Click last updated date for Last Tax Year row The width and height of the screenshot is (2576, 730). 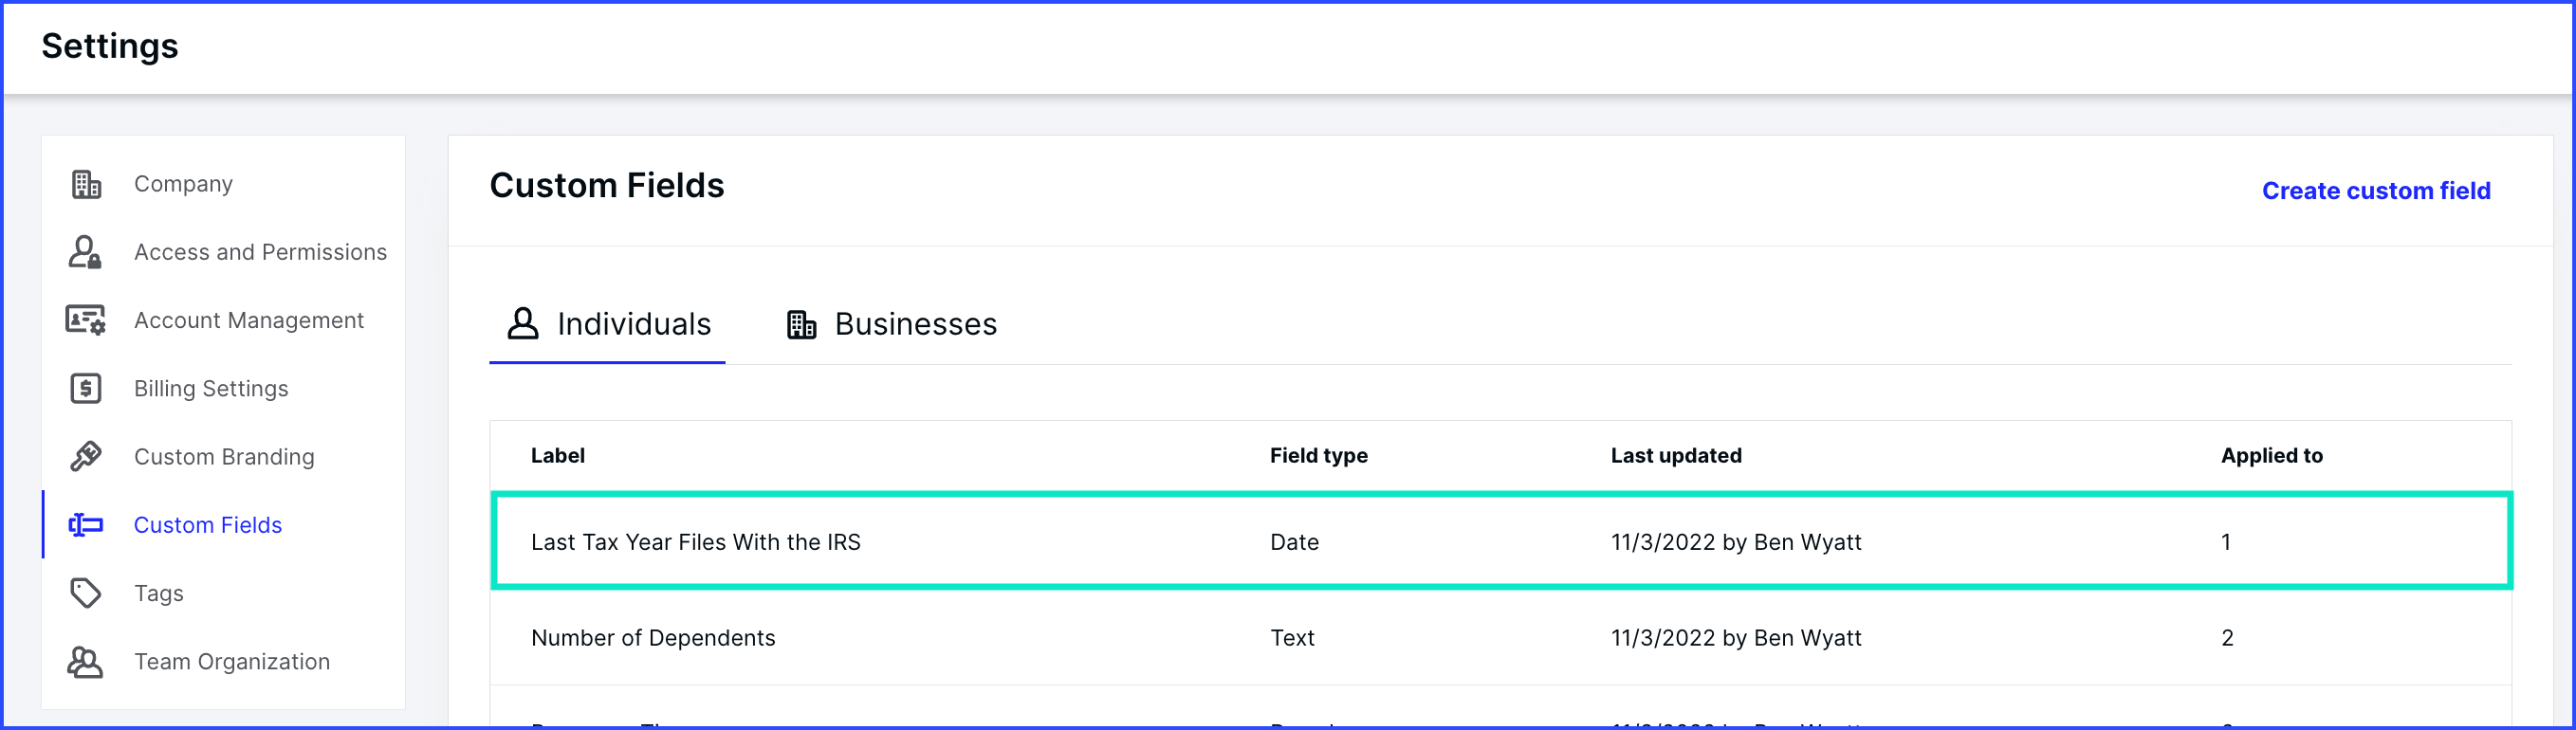pos(1736,542)
